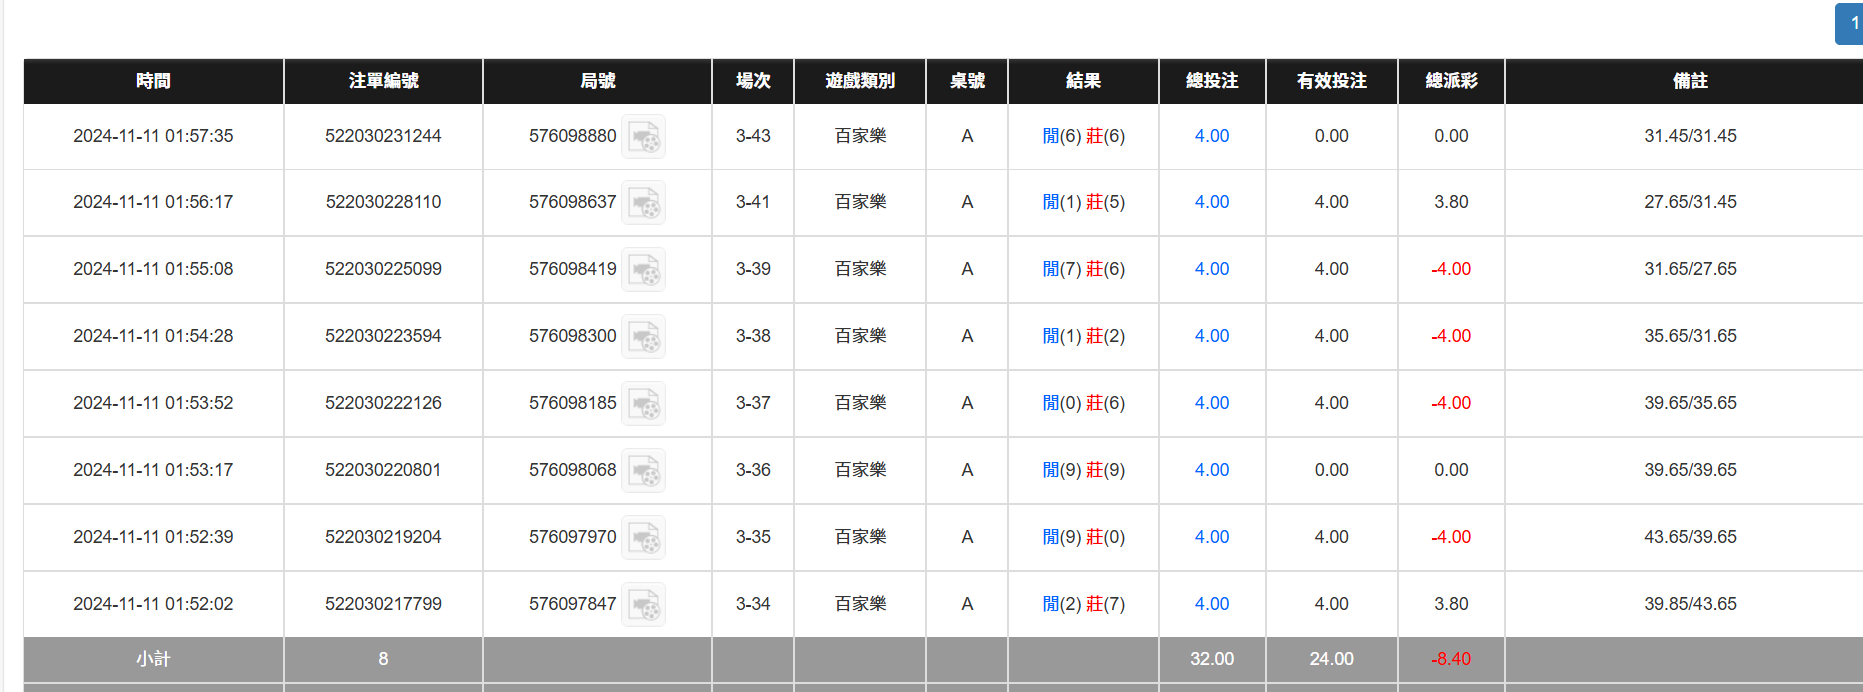Viewport: 1863px width, 692px height.
Task: Open 4.00 bet link for scene 3-34
Action: 1211,604
